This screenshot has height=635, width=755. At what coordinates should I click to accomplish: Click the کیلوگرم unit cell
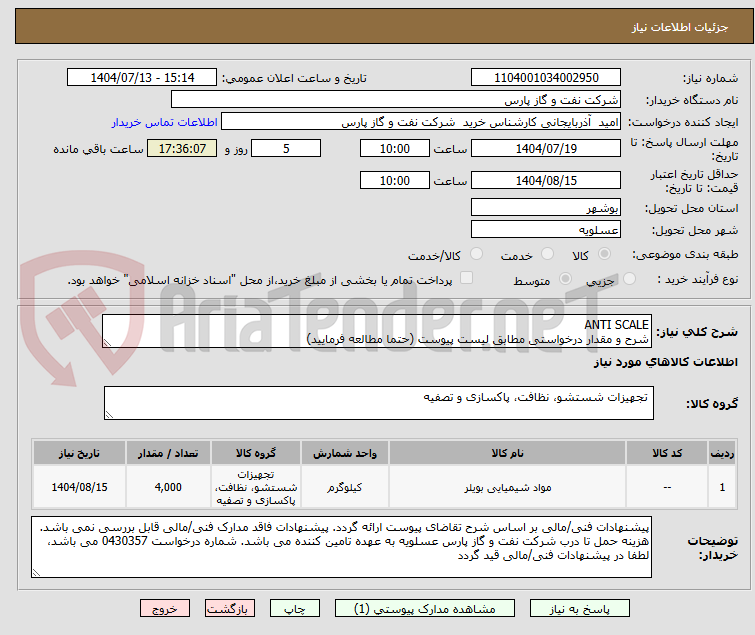(x=345, y=487)
